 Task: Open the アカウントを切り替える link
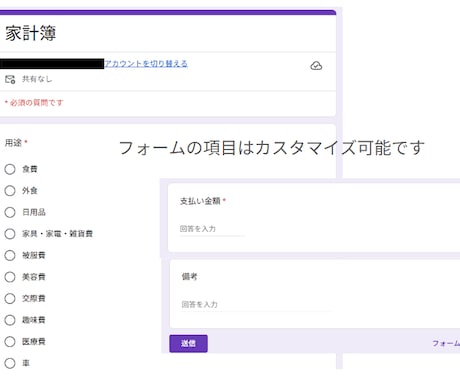[146, 63]
